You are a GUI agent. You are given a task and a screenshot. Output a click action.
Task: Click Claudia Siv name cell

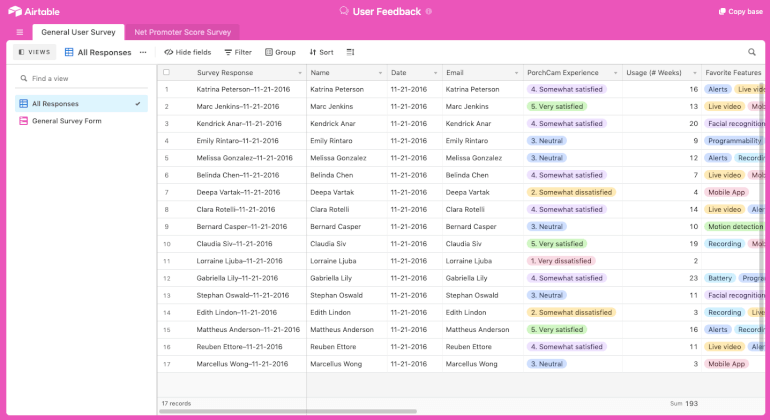[x=347, y=244]
